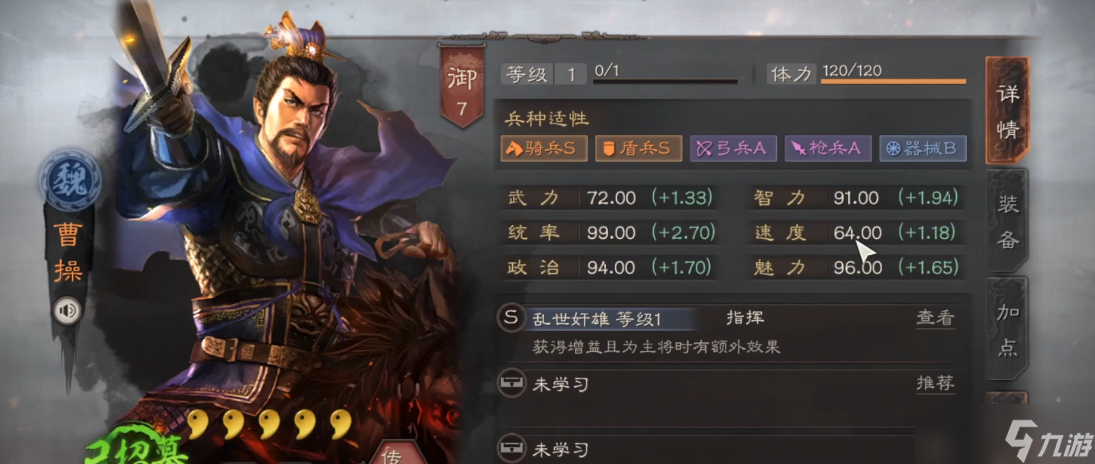Screen dimensions: 1095x464
Task: Select the 枪兵A spearman aptitude badge
Action: click(x=828, y=148)
